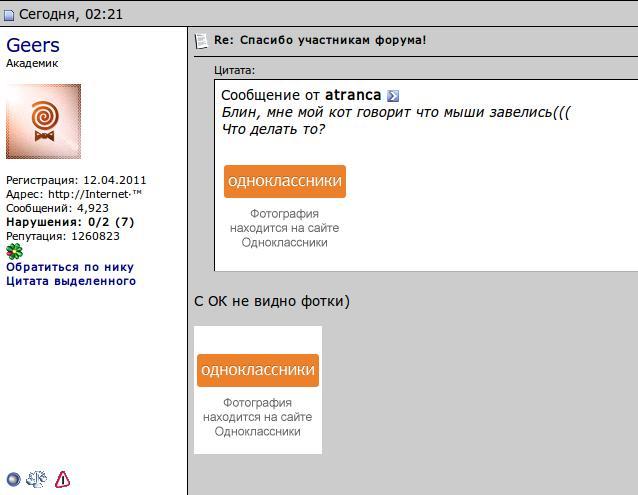Click the reputation scales icon

click(x=37, y=479)
